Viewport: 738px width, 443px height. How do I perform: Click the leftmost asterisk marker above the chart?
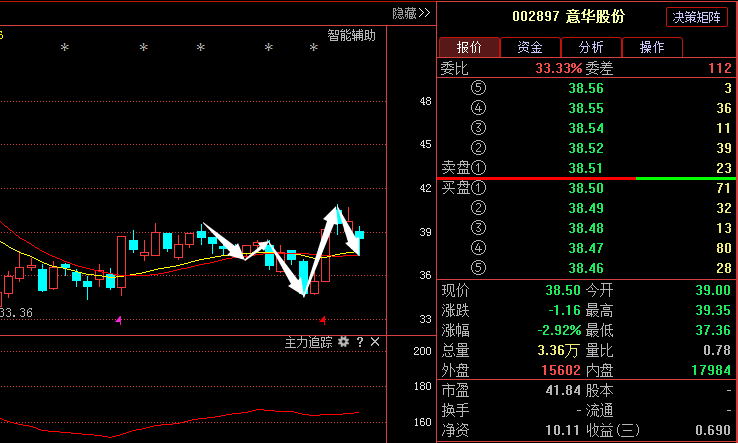(x=65, y=48)
